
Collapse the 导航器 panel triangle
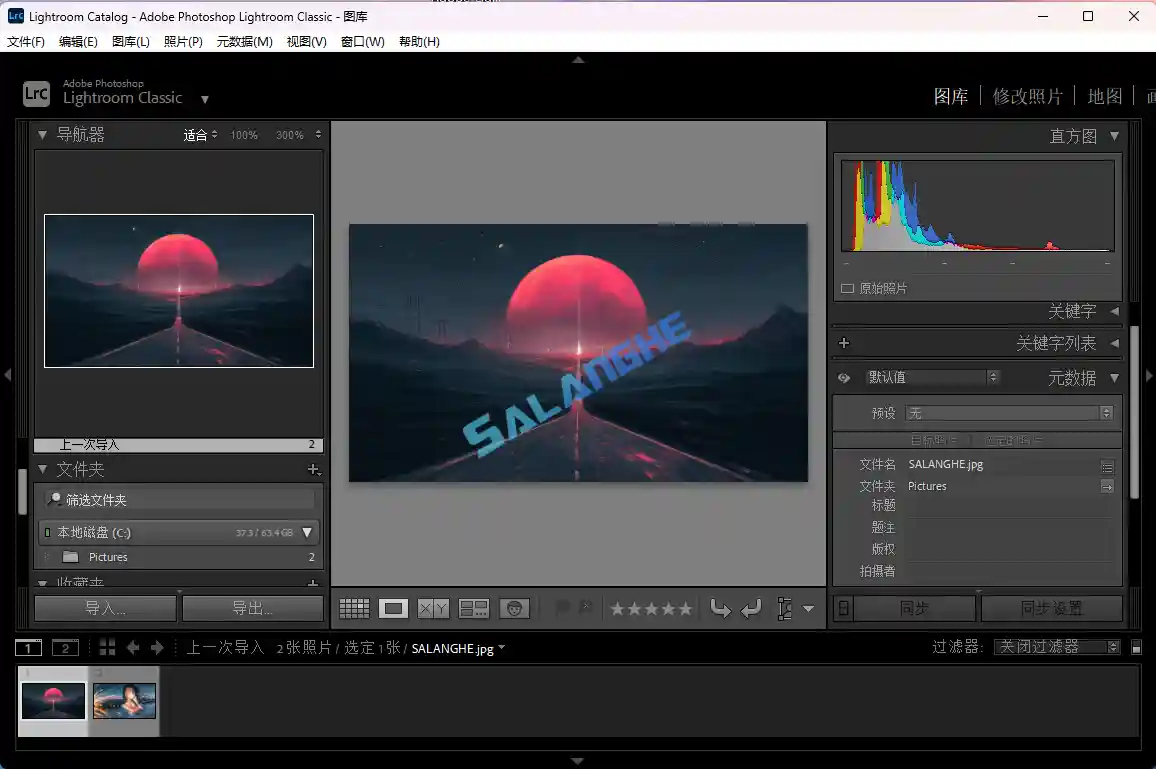coord(42,134)
